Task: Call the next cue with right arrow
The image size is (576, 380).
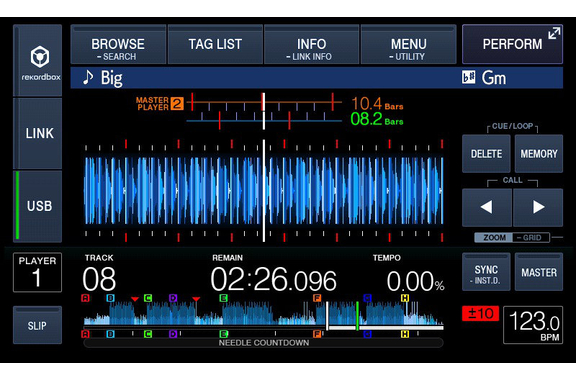Action: pyautogui.click(x=538, y=207)
